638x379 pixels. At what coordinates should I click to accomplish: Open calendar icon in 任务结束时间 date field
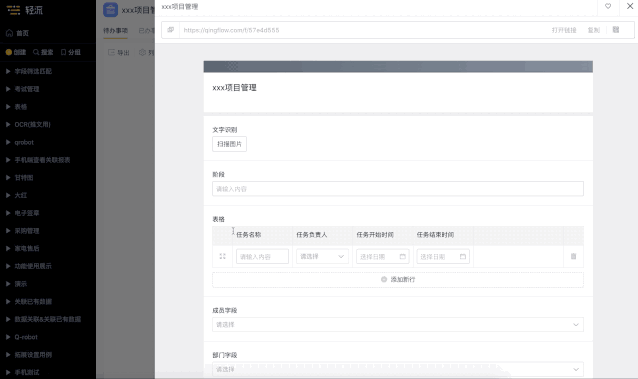tap(463, 256)
